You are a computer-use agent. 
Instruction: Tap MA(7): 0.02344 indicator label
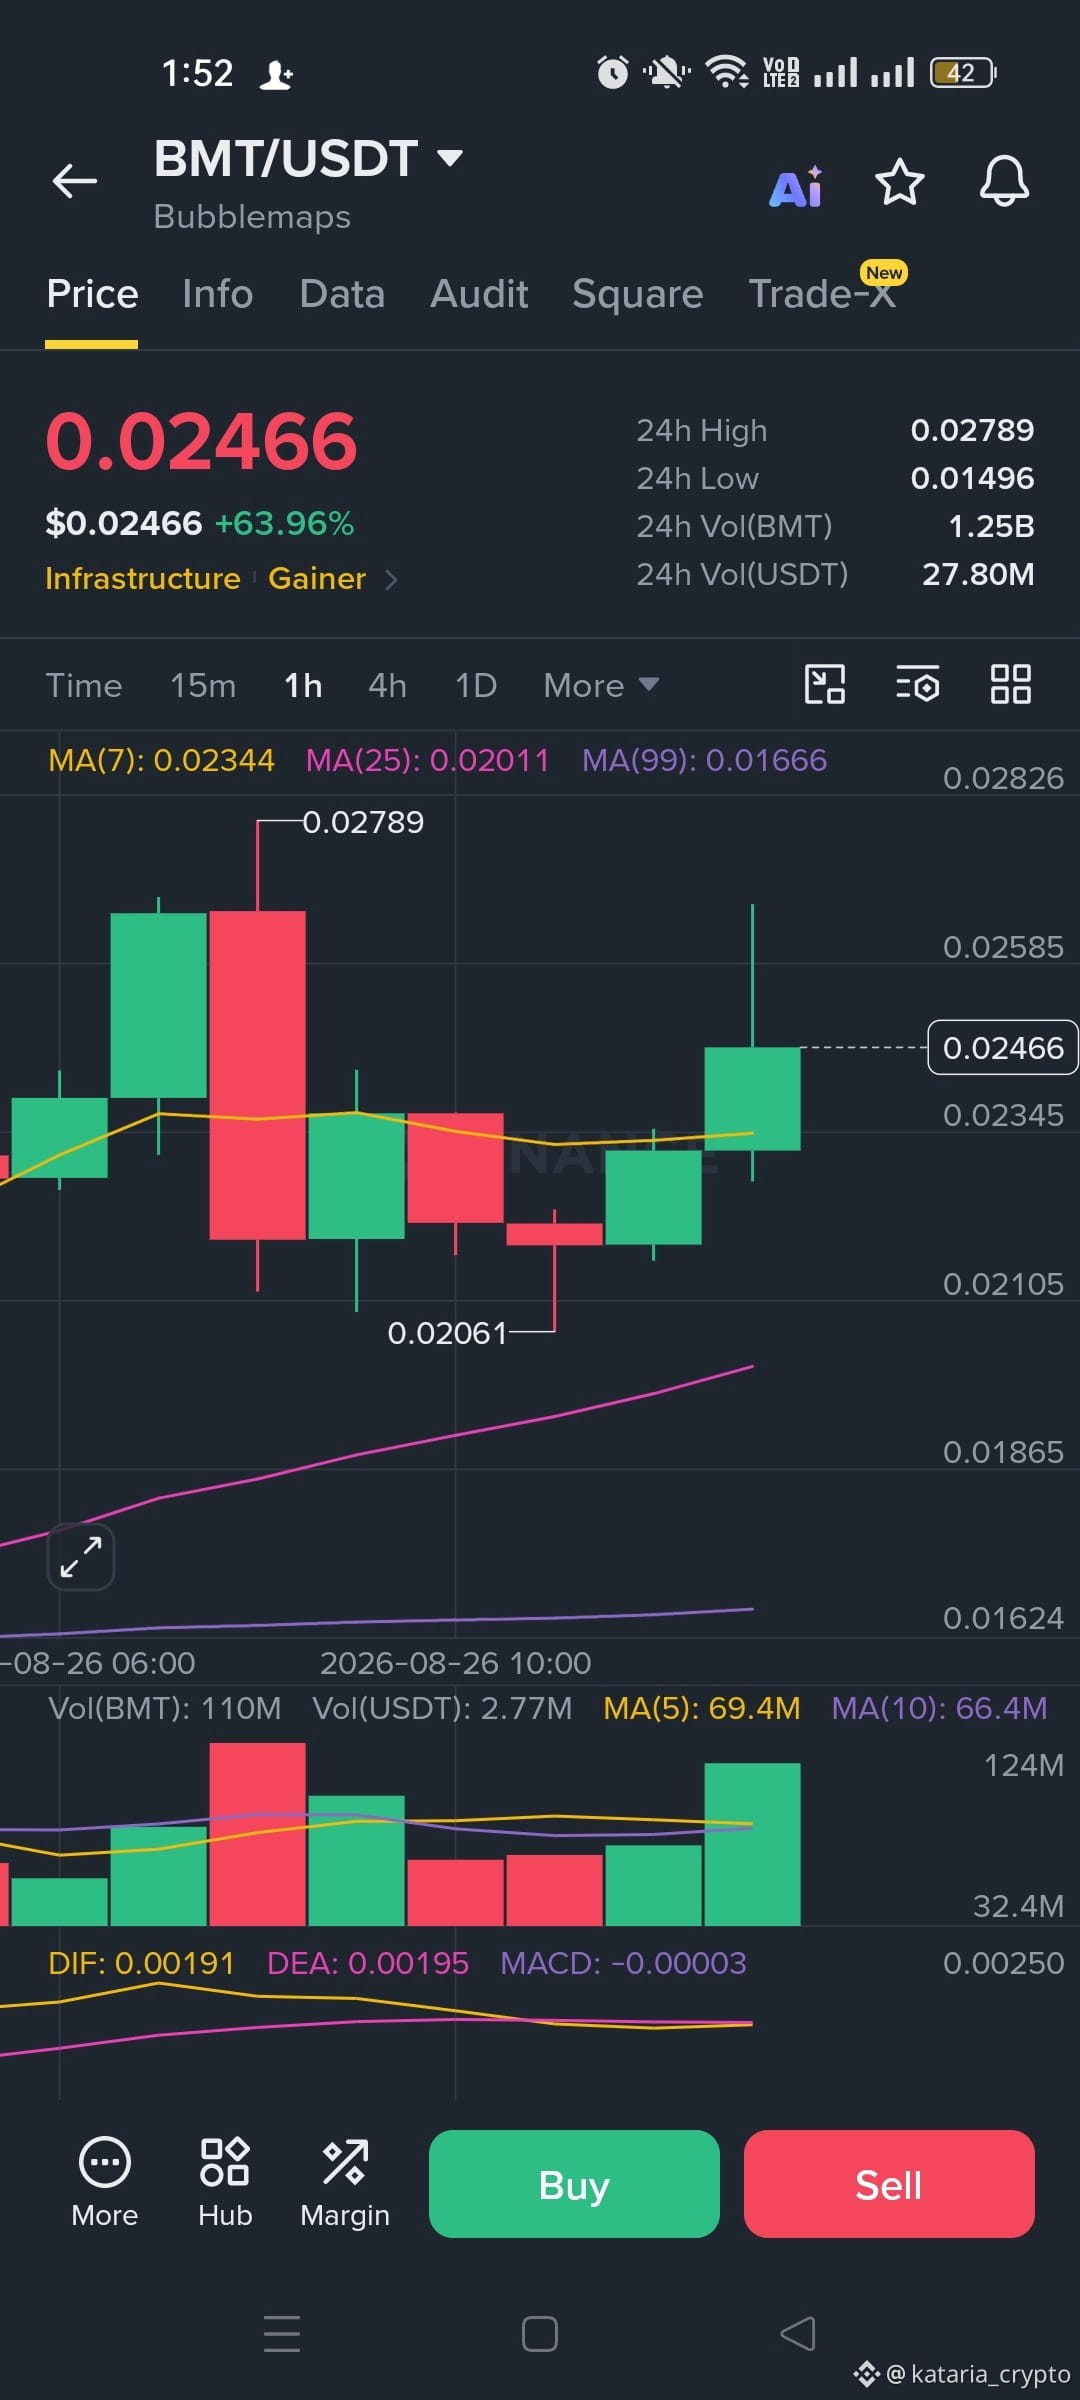161,760
